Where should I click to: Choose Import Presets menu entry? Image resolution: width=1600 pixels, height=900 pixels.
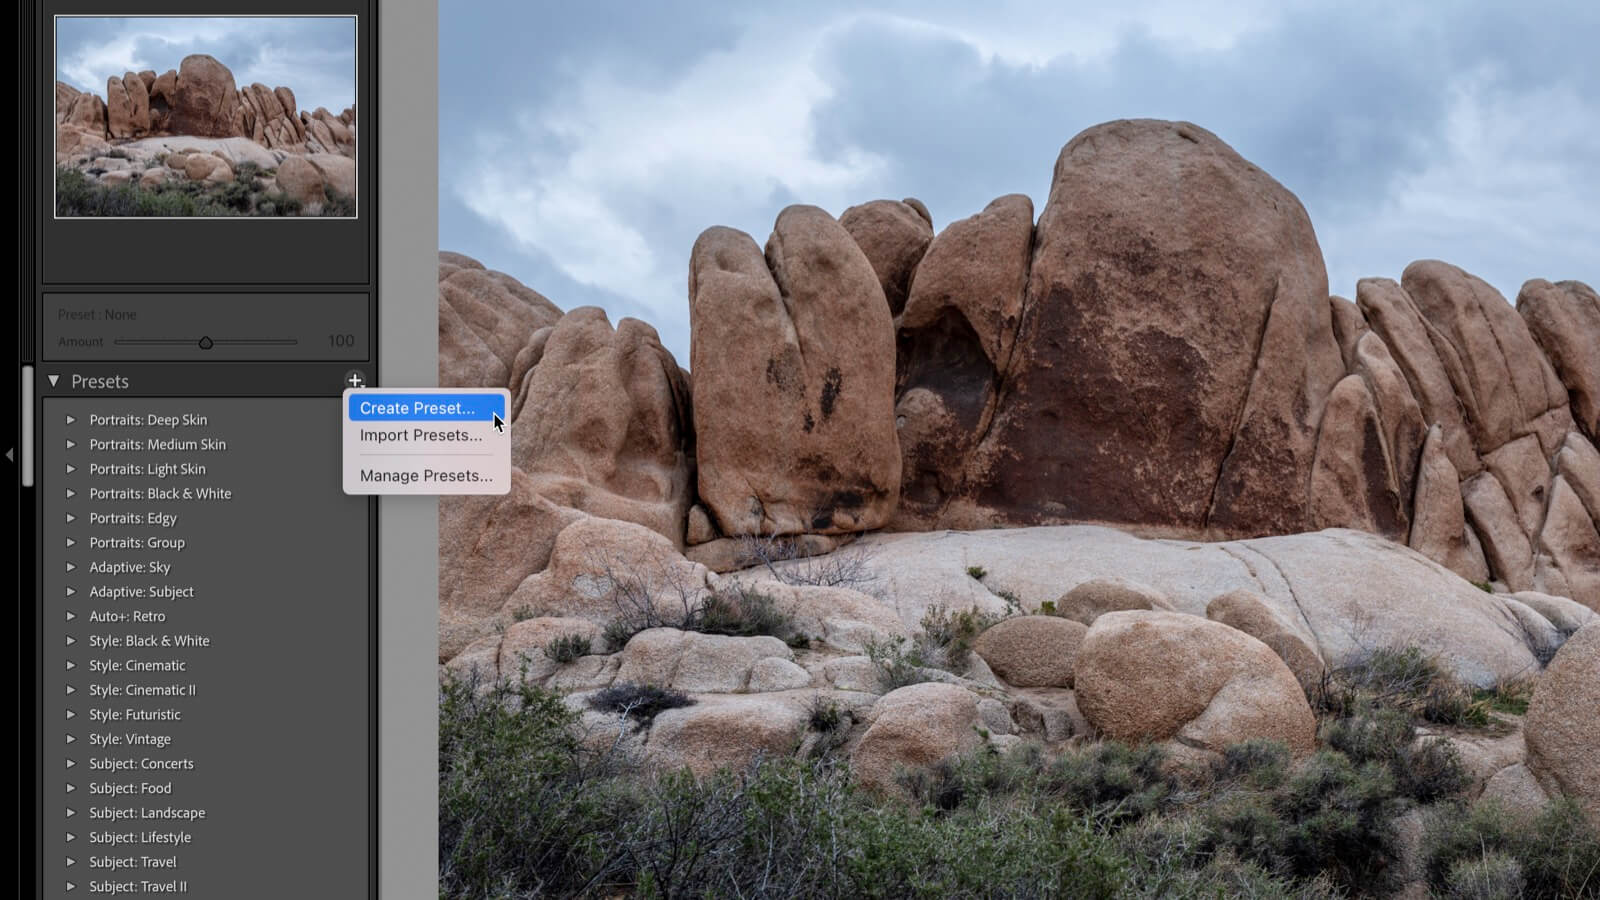(x=420, y=435)
